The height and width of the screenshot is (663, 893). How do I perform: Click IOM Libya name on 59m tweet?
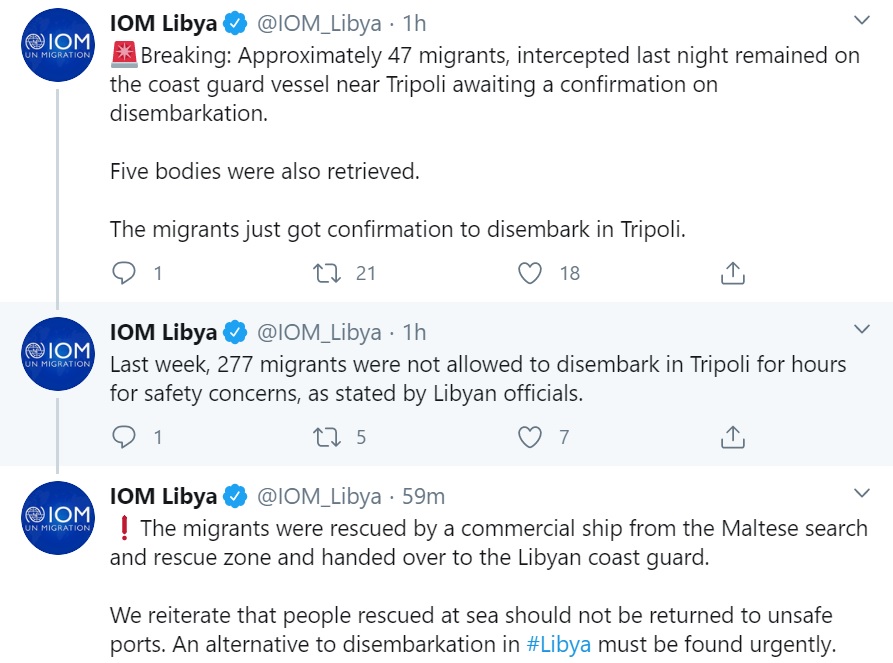(x=163, y=496)
